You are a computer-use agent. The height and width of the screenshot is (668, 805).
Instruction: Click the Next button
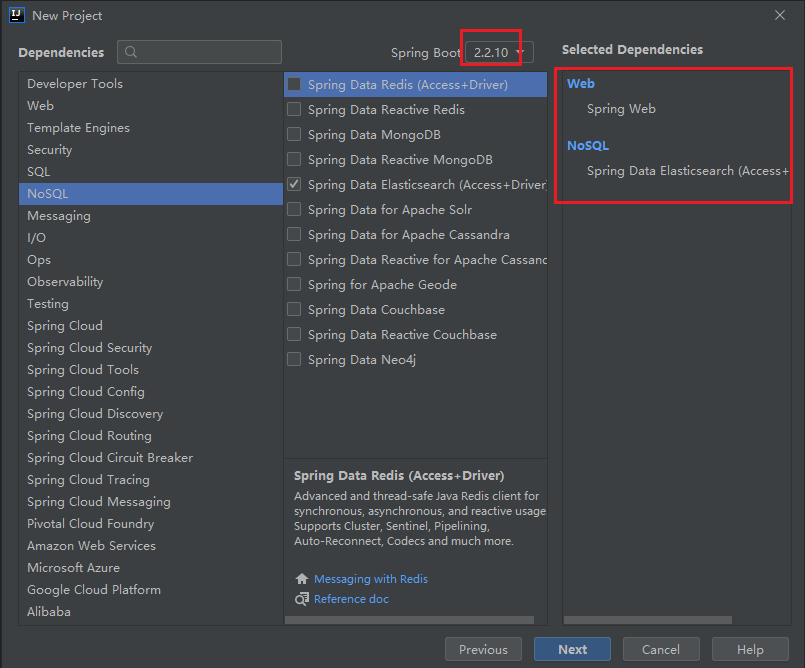(572, 650)
